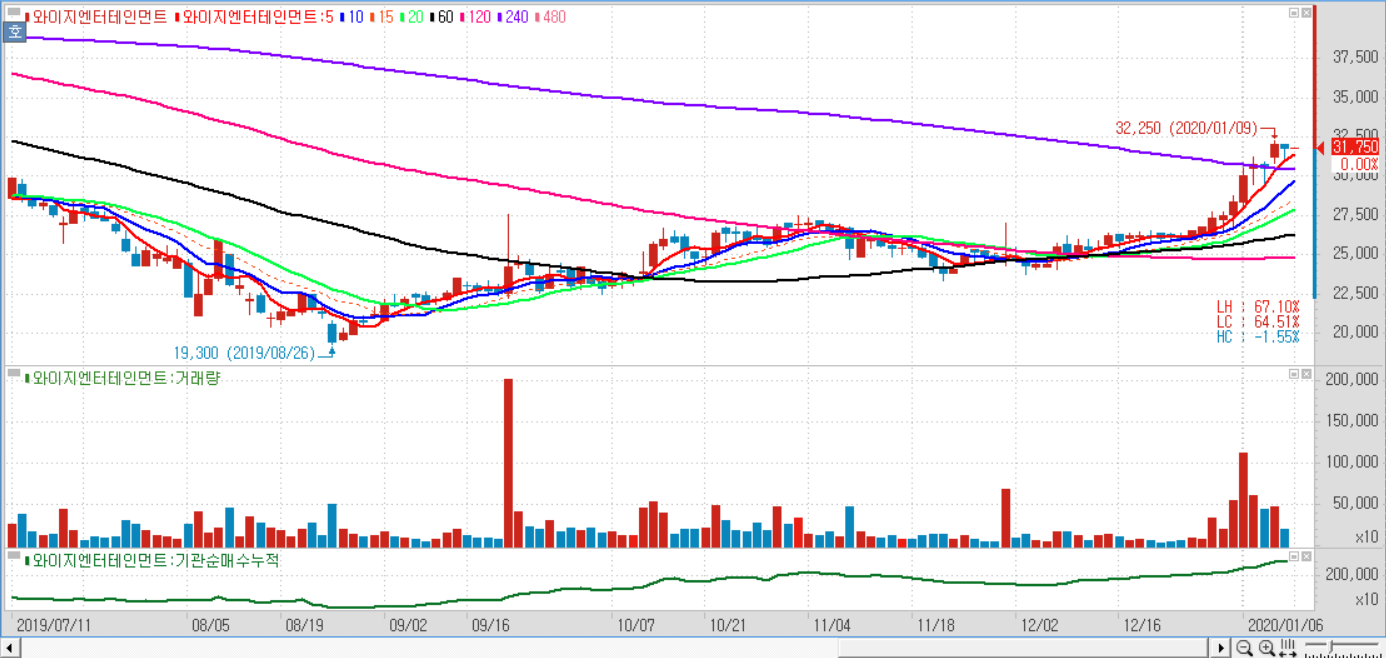
Task: Click the 10/07 date axis label
Action: click(637, 625)
